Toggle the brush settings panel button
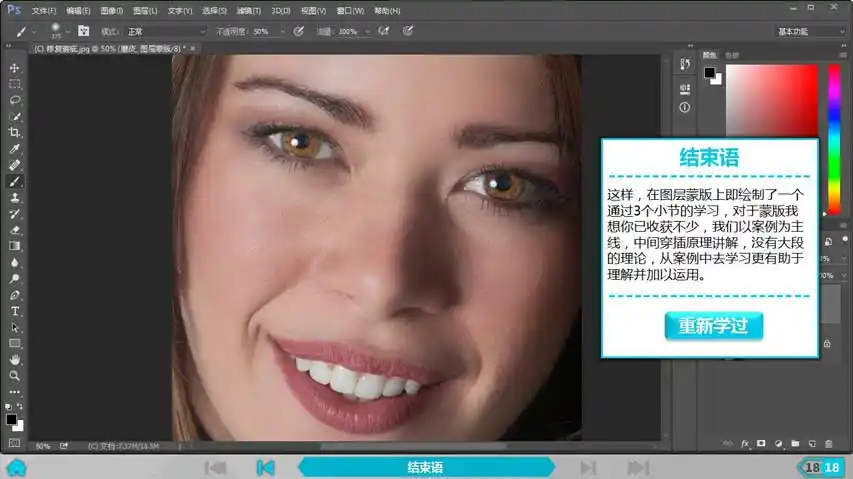This screenshot has width=853, height=479. [x=83, y=31]
